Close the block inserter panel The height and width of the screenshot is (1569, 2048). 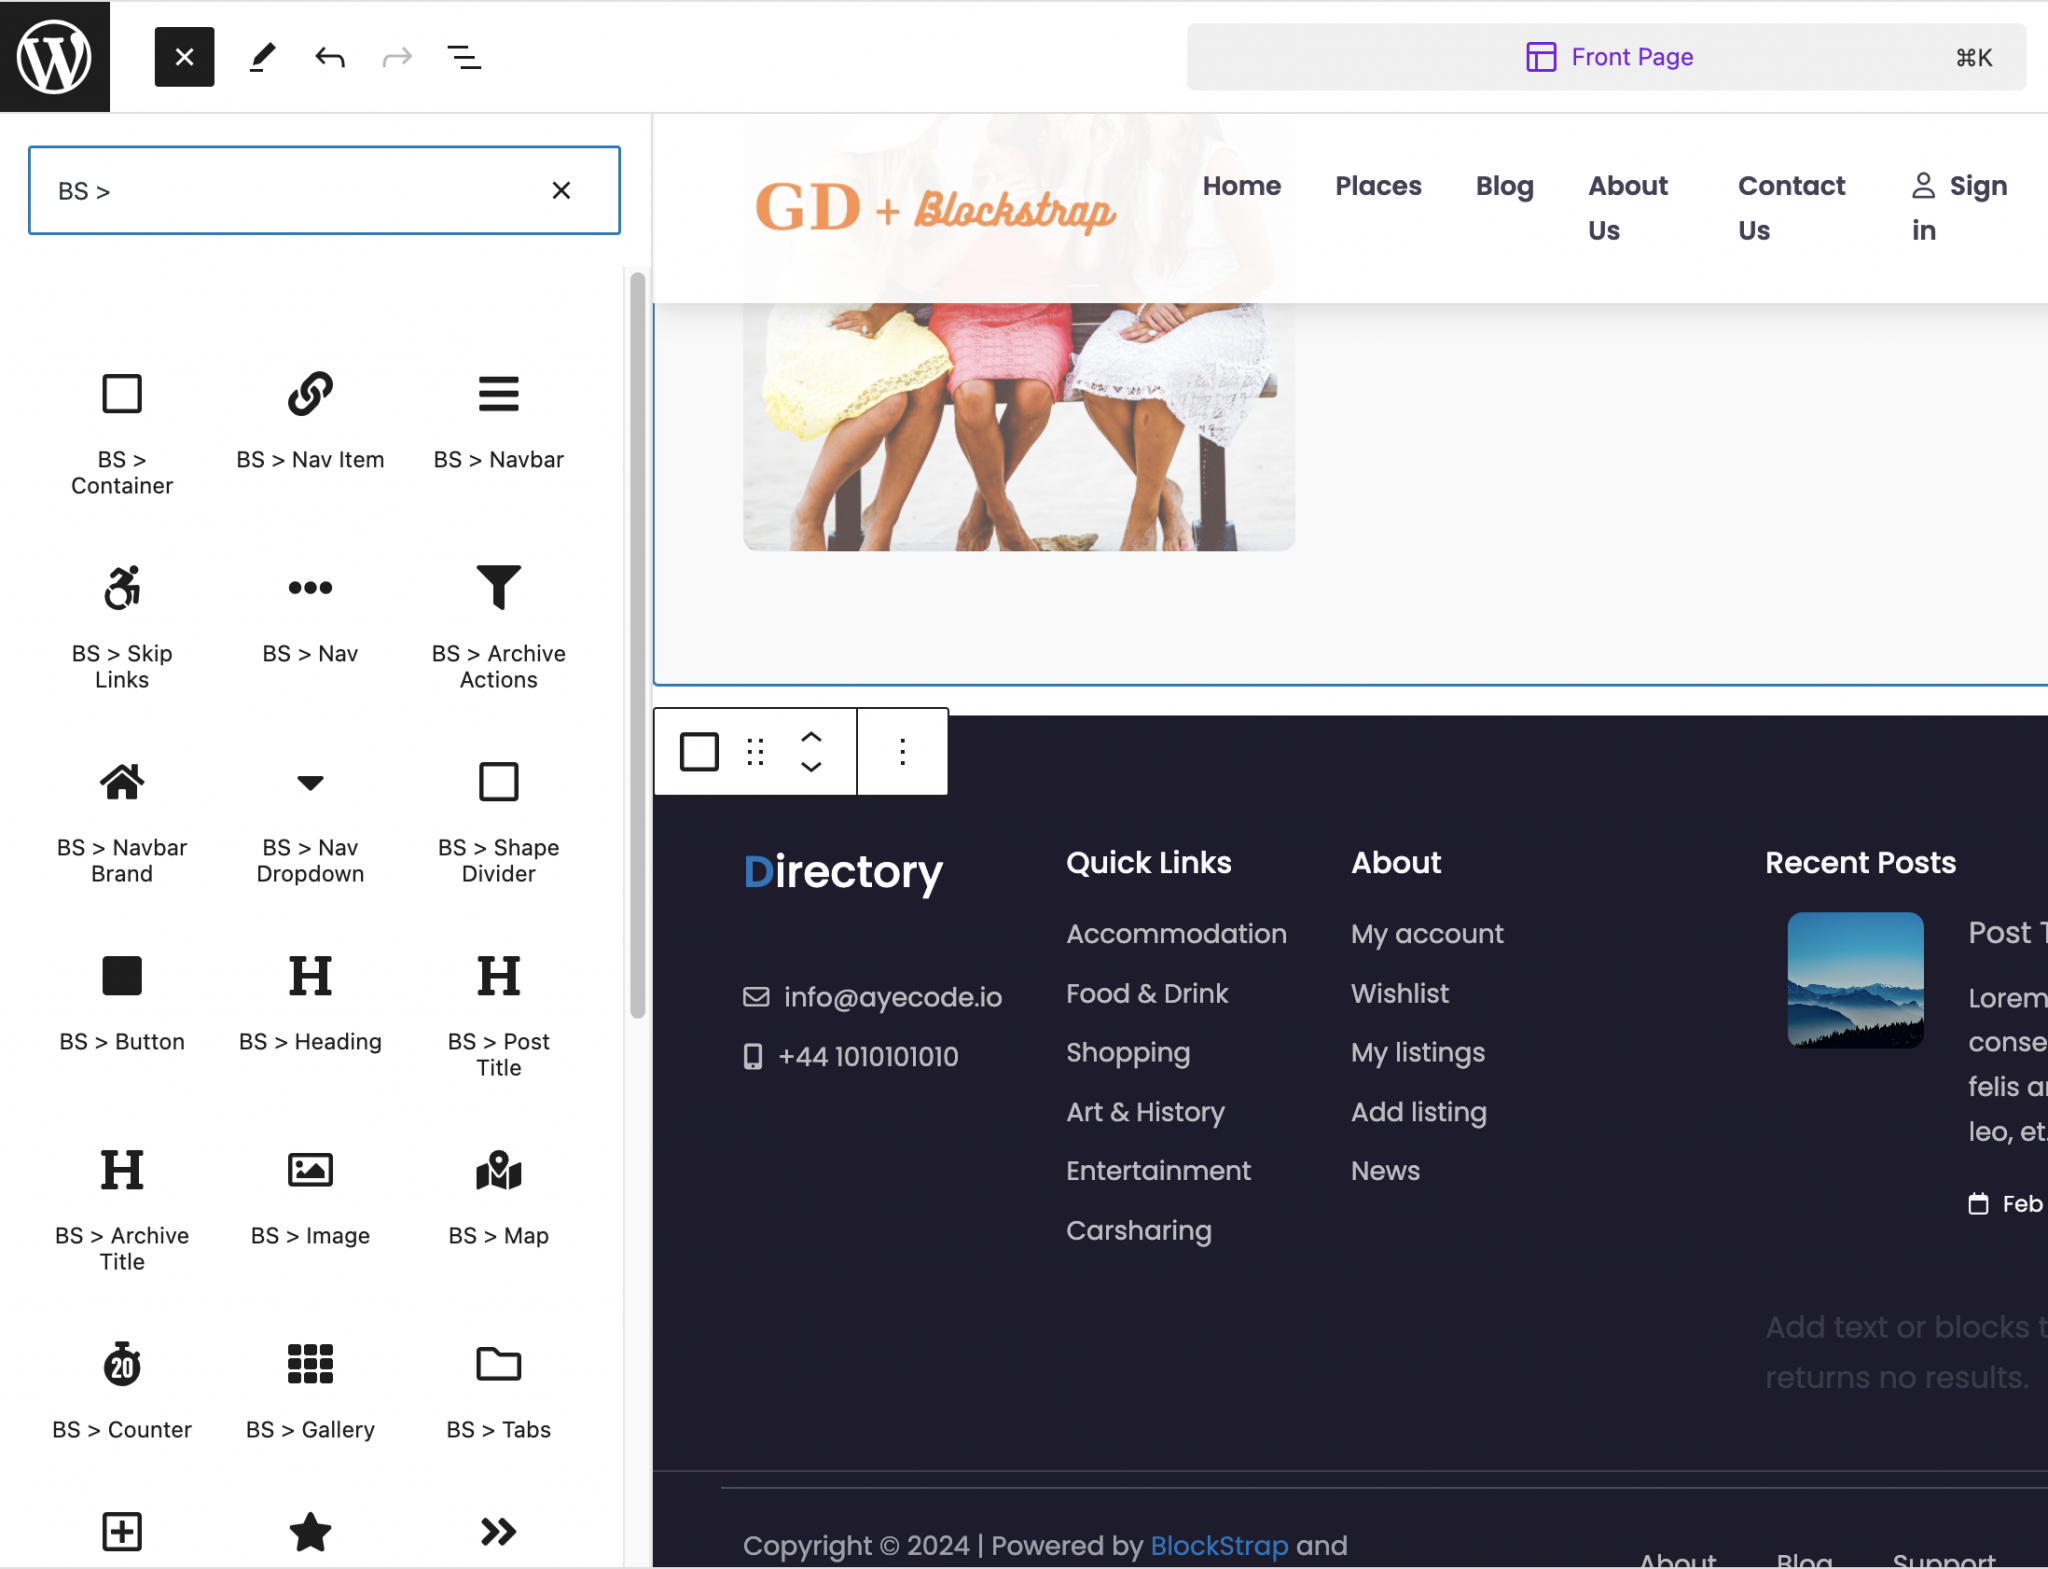(184, 56)
